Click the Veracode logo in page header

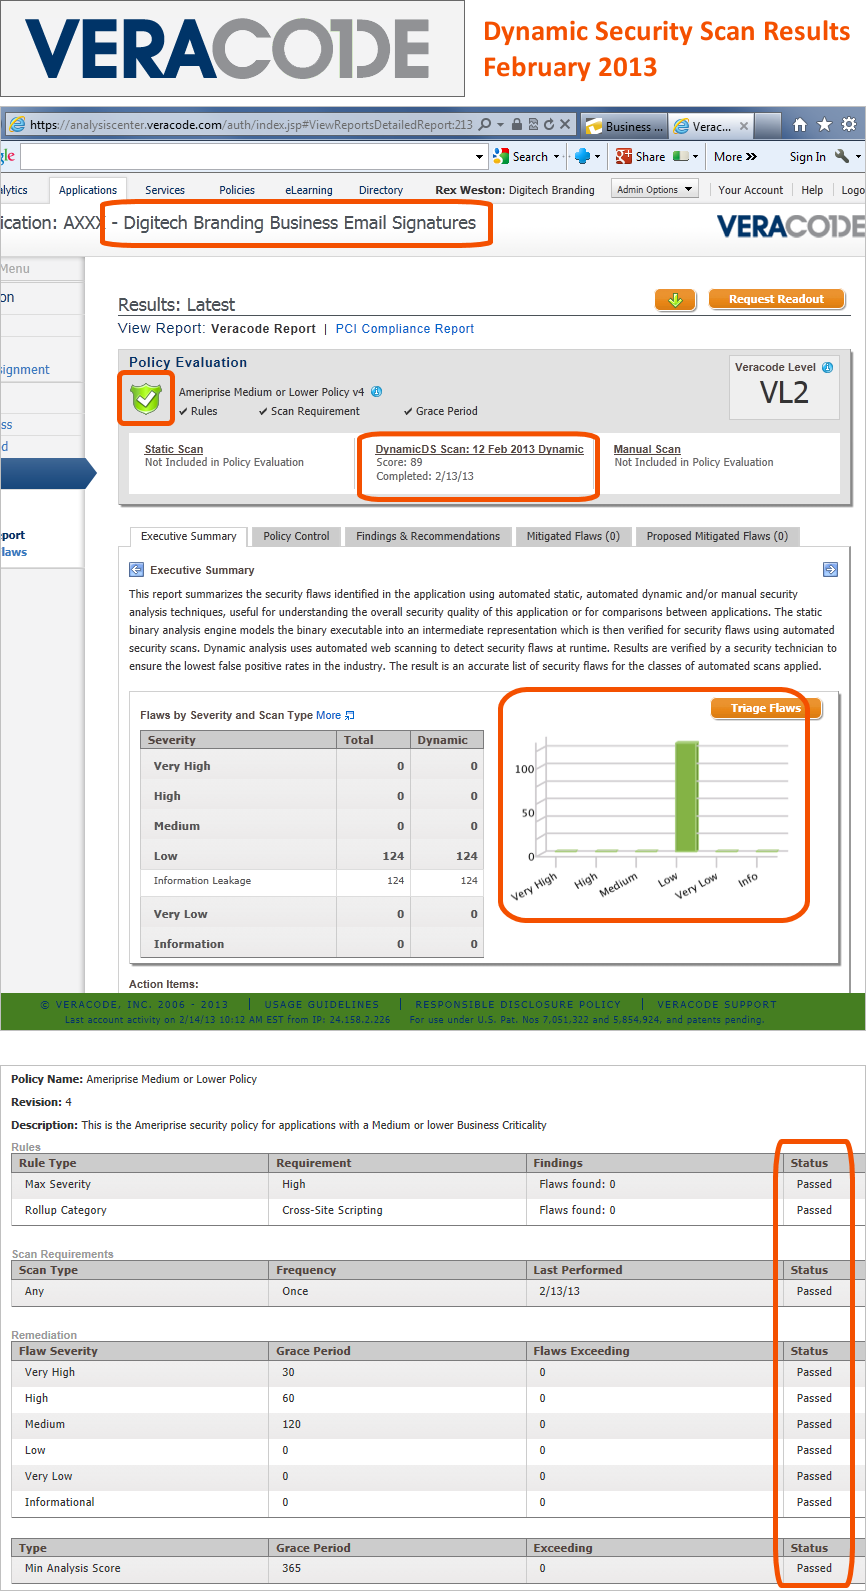[791, 226]
